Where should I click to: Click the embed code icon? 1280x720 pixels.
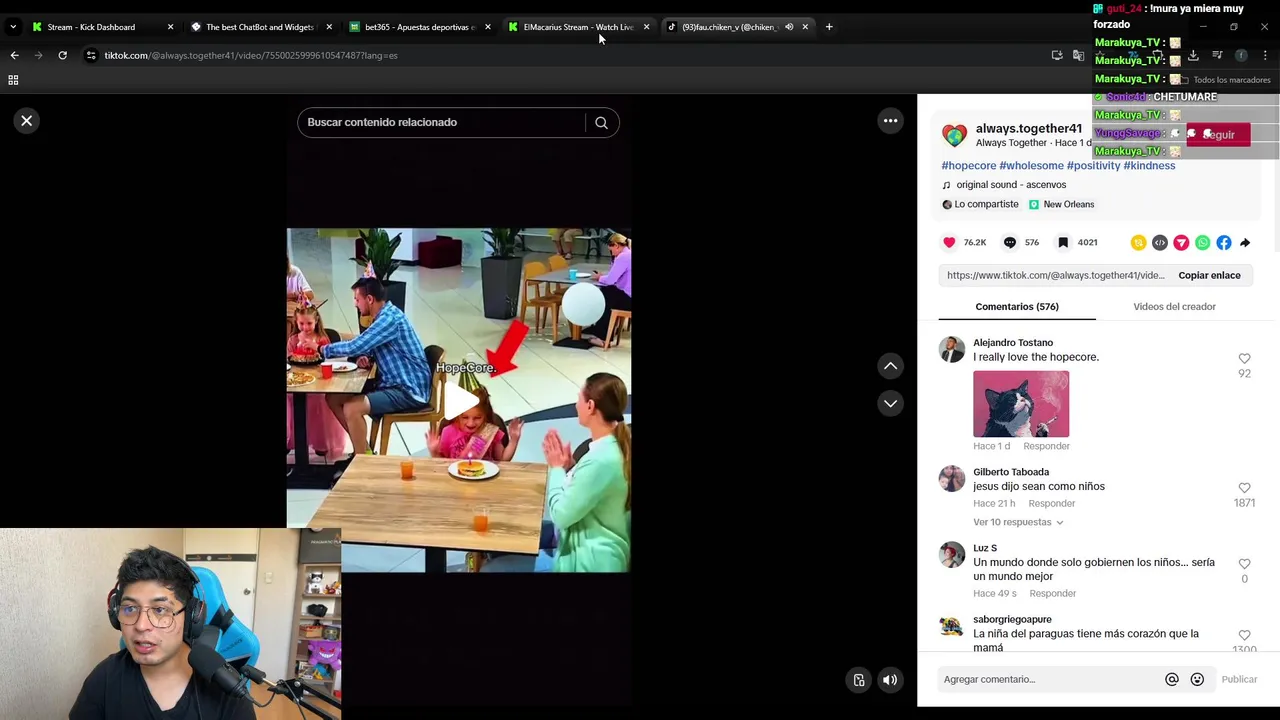1160,242
